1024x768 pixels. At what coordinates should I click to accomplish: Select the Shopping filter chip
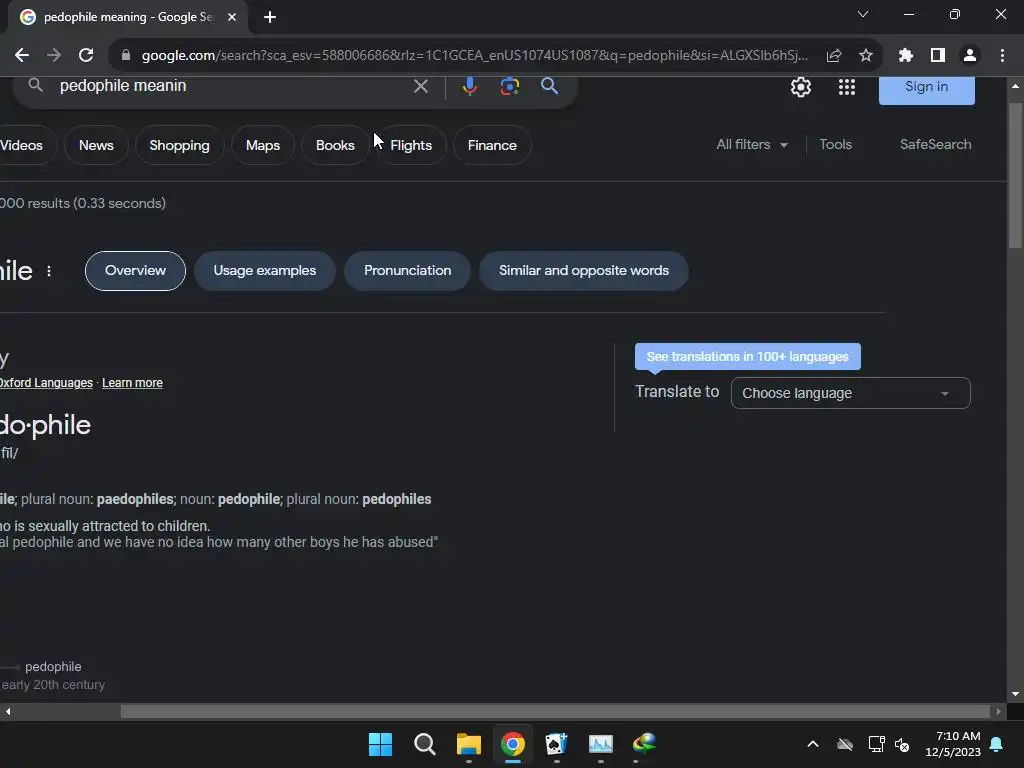tap(180, 145)
